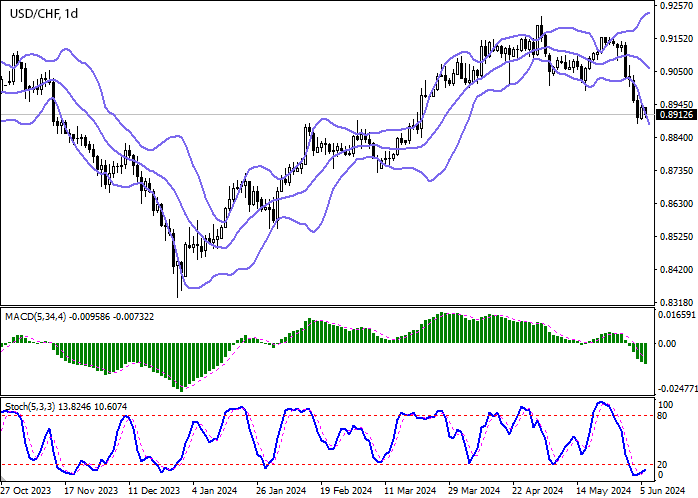Click the USD/CHF, 1d chart title
Viewport: 698px width, 498px height.
pyautogui.click(x=44, y=12)
